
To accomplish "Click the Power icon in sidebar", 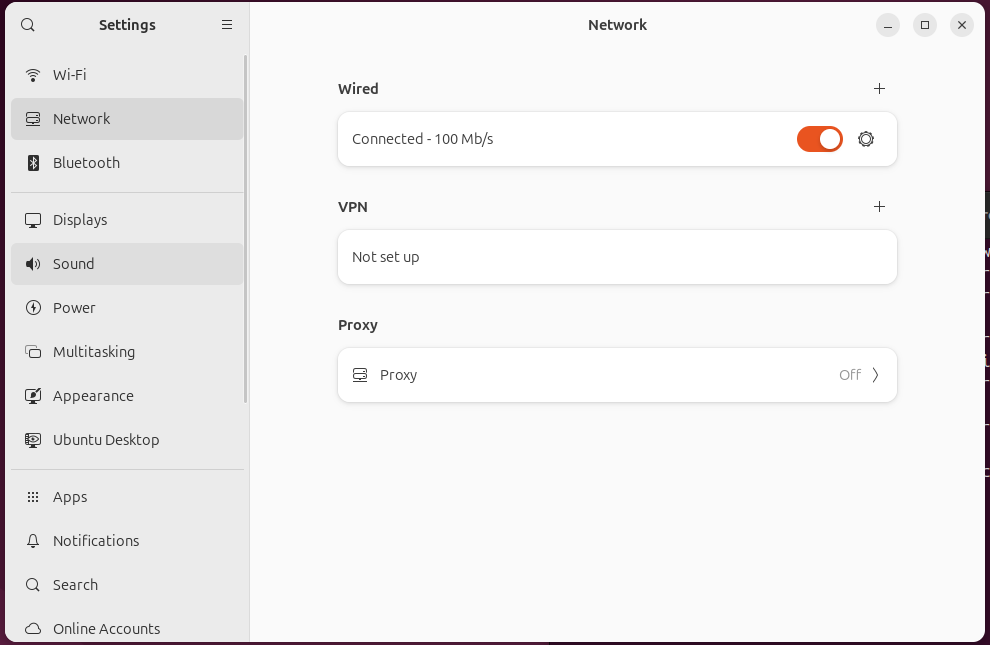I will click(33, 308).
